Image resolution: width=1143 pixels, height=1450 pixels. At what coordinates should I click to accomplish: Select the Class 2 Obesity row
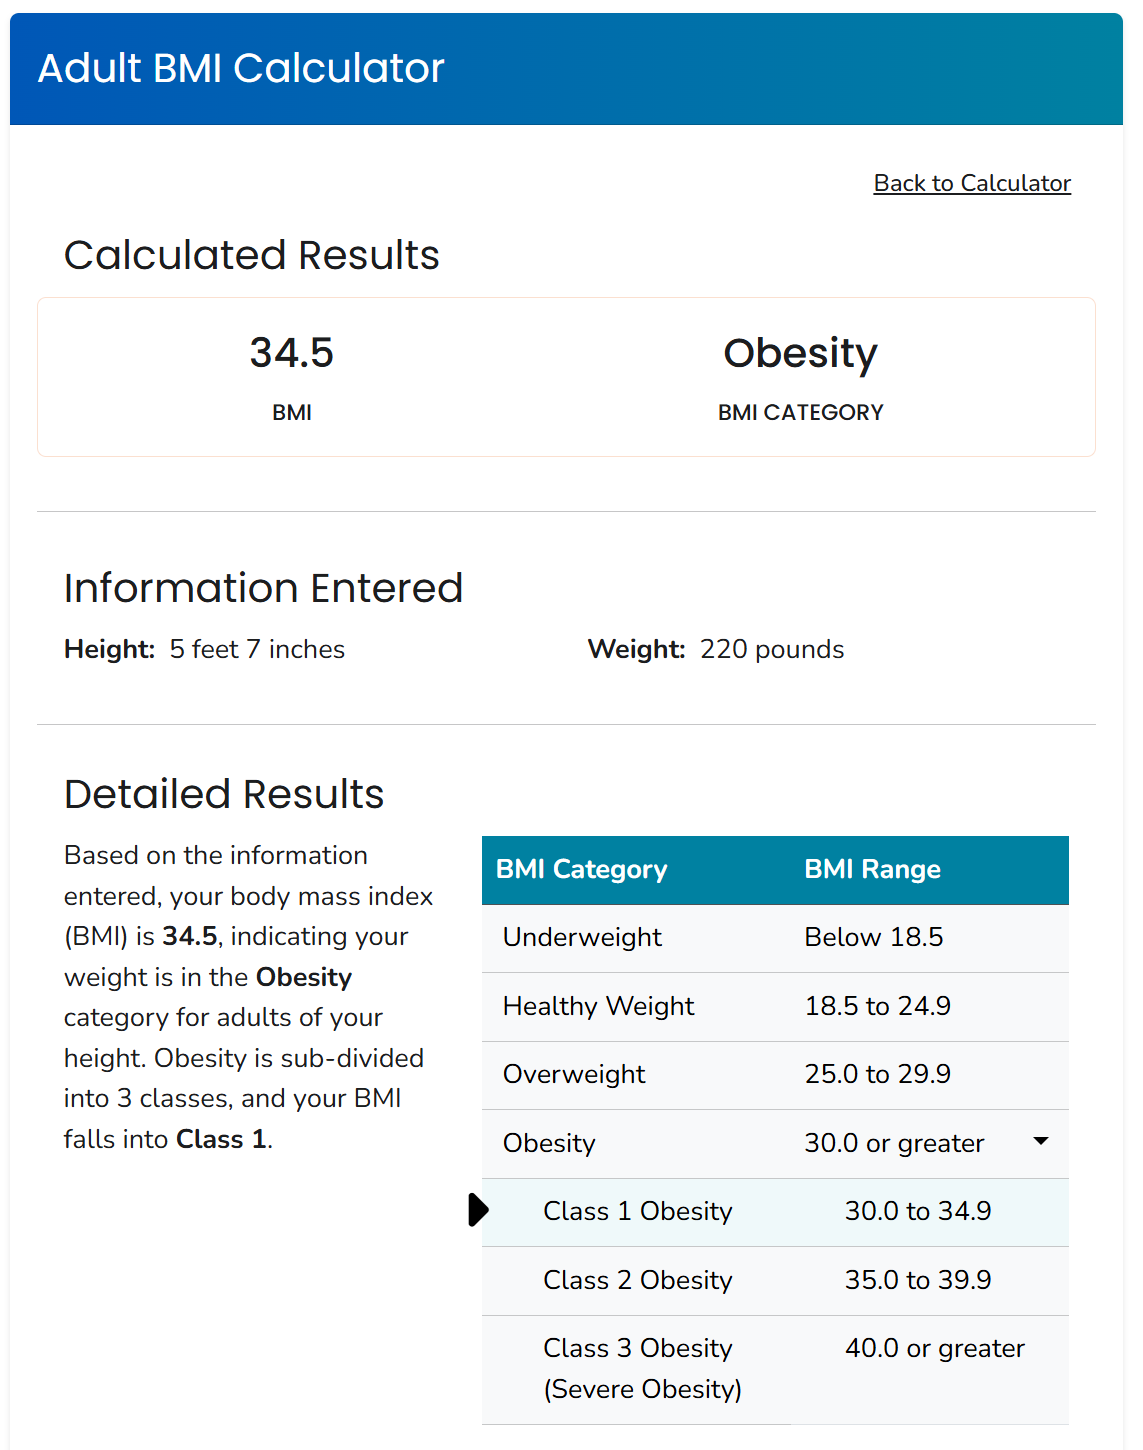click(775, 1281)
